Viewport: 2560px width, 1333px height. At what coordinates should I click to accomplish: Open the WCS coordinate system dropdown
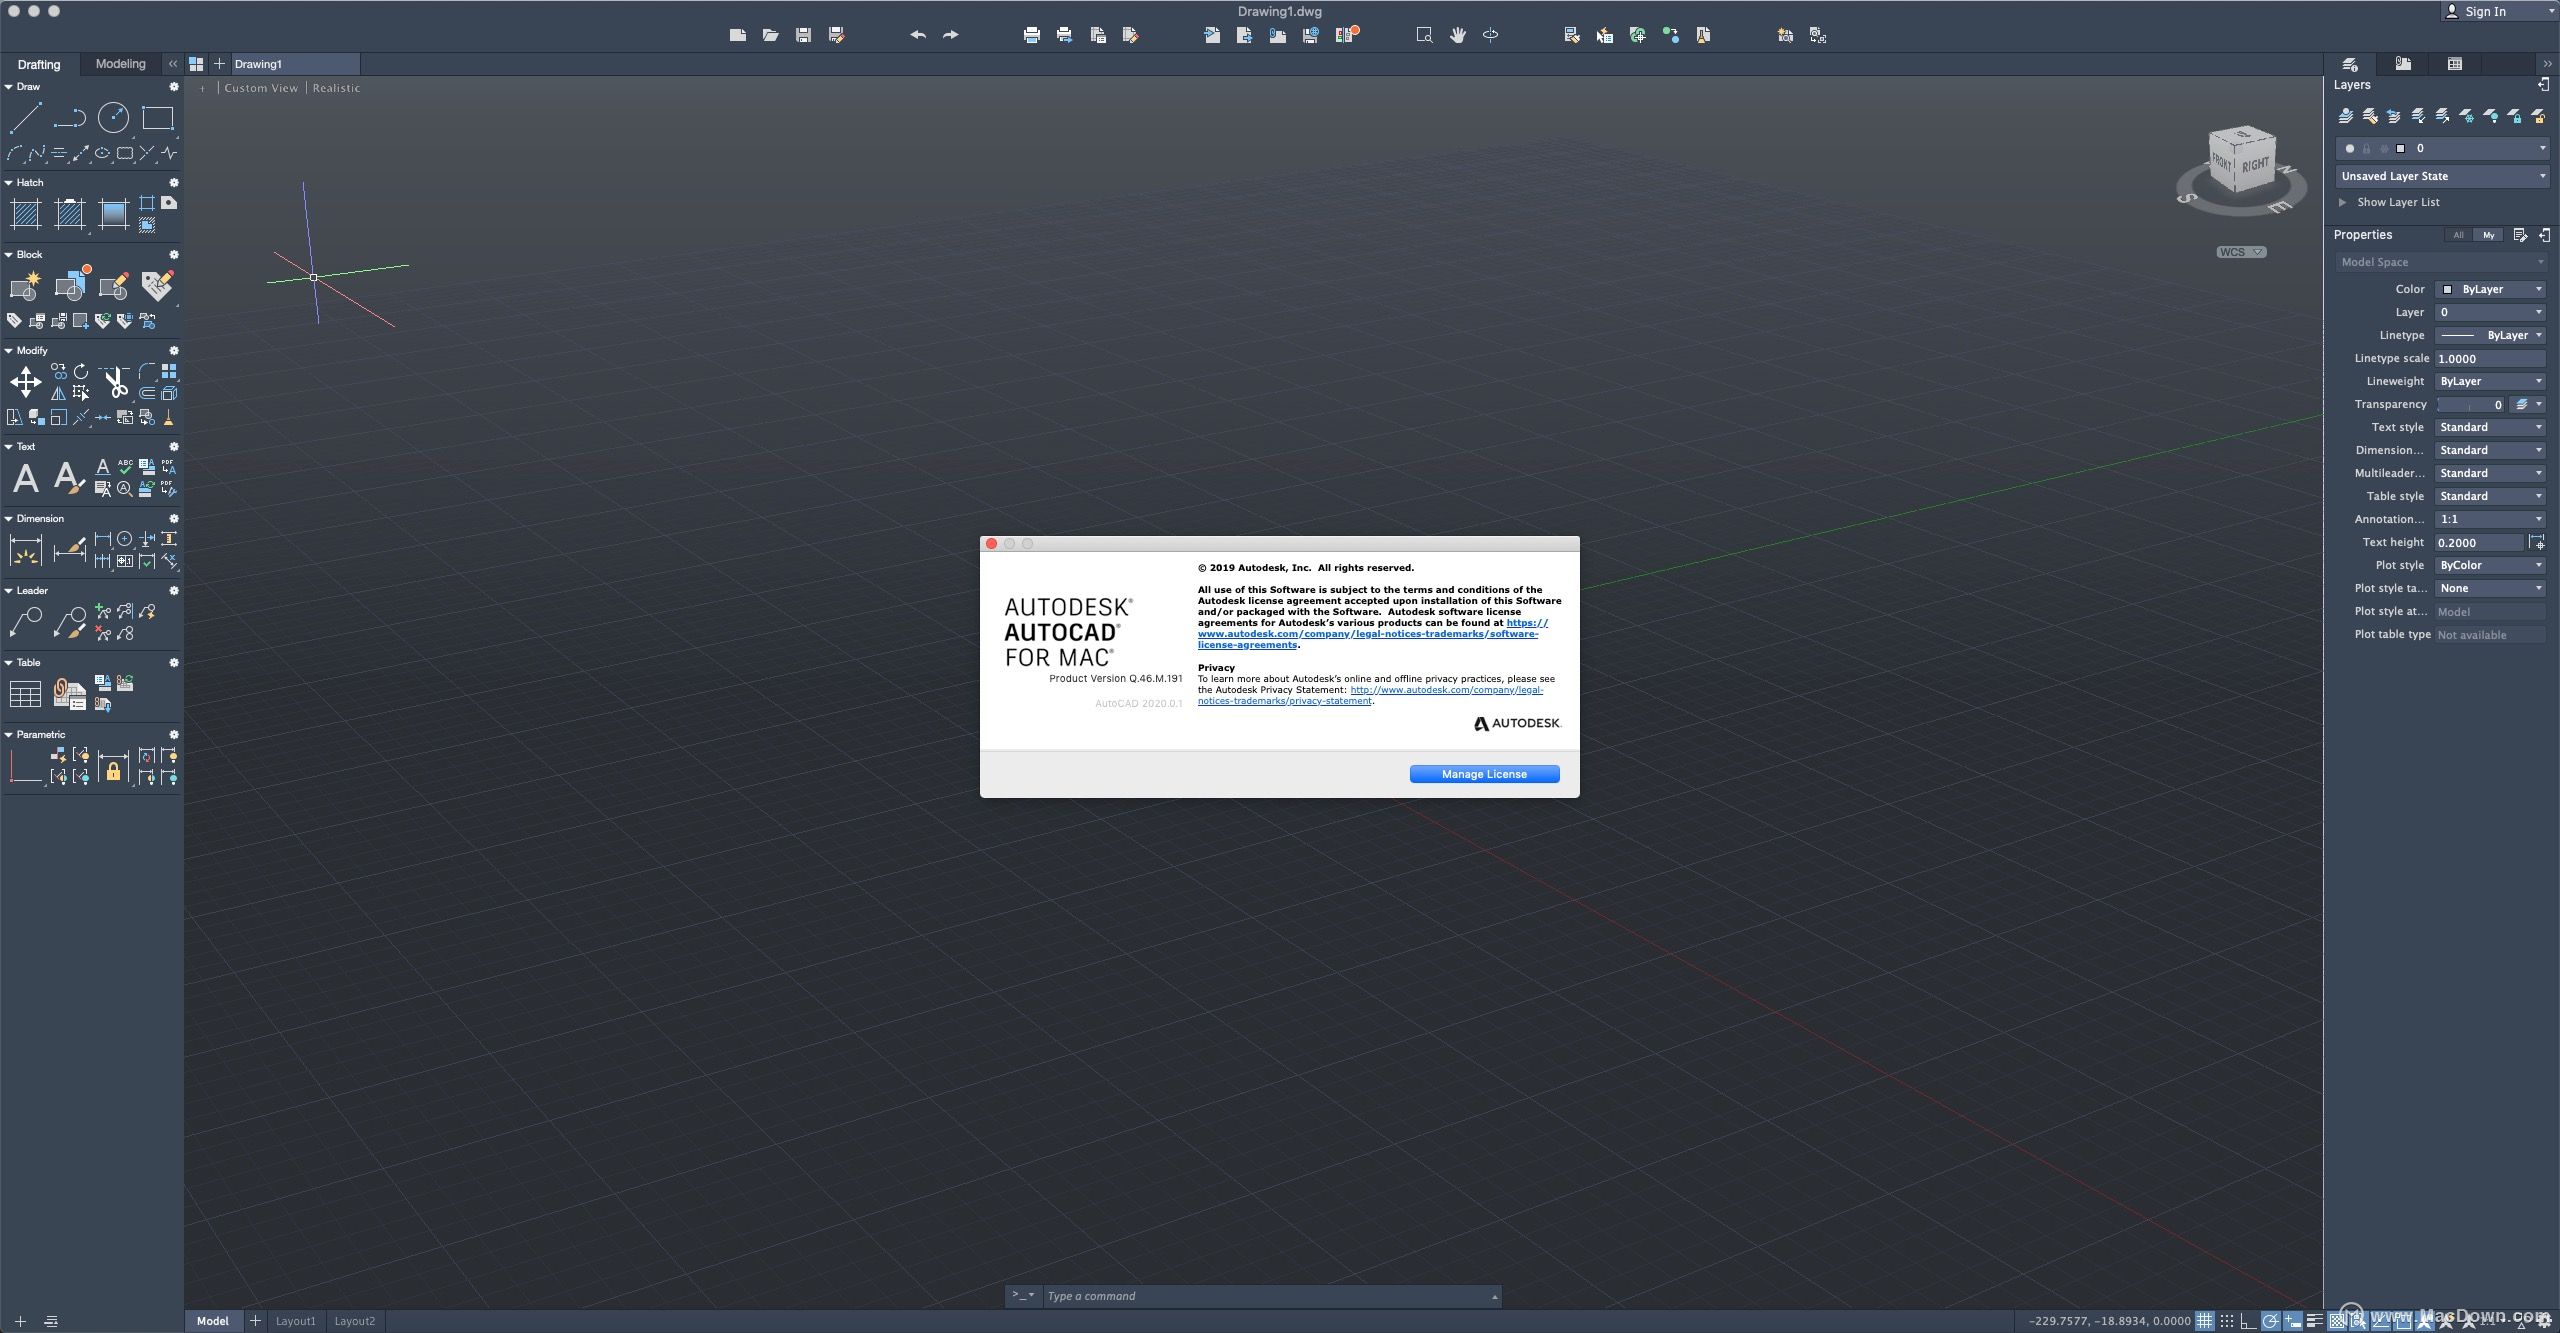click(2241, 252)
